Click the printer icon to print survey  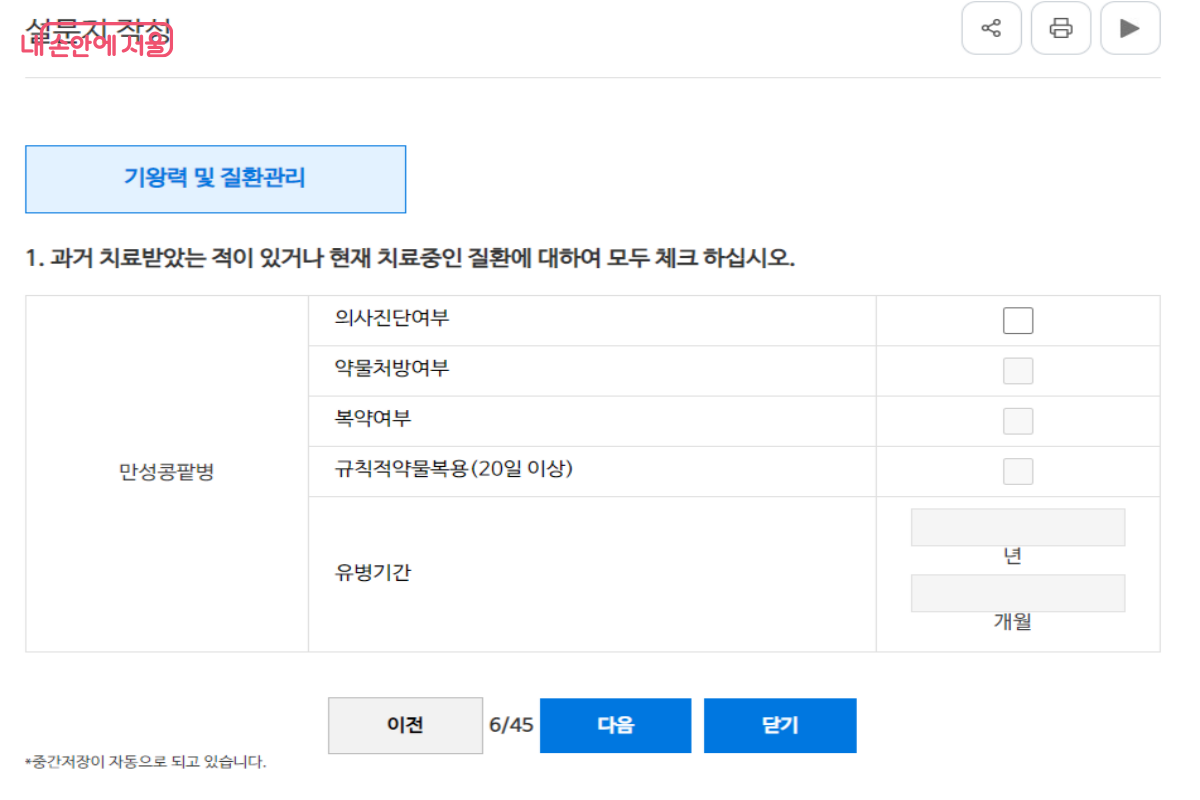[1060, 28]
